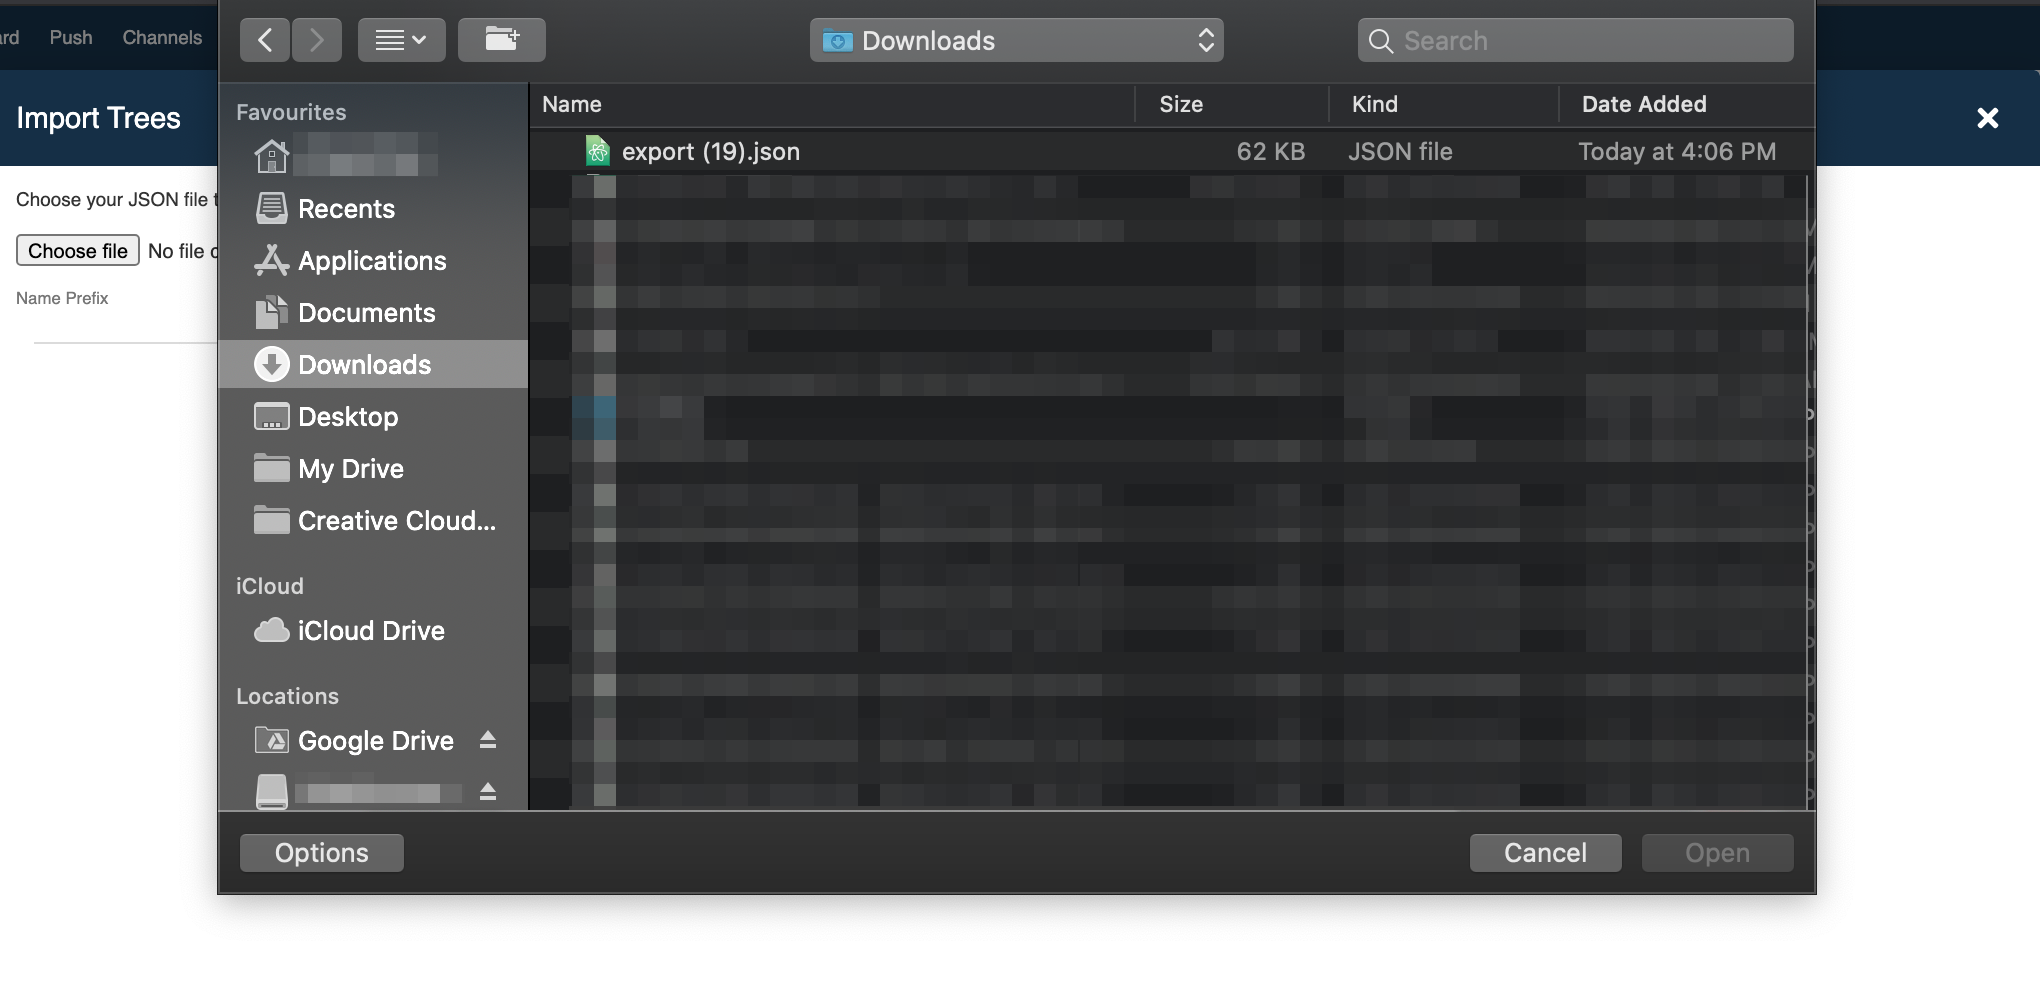The image size is (2040, 982).
Task: Open the Desktop folder
Action: (348, 416)
